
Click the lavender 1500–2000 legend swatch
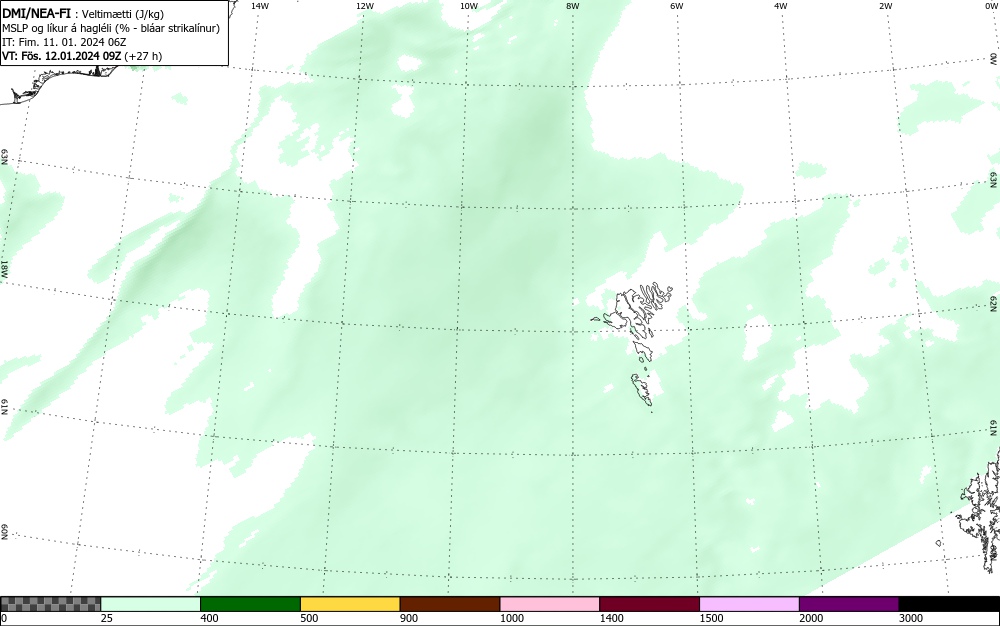tap(749, 604)
